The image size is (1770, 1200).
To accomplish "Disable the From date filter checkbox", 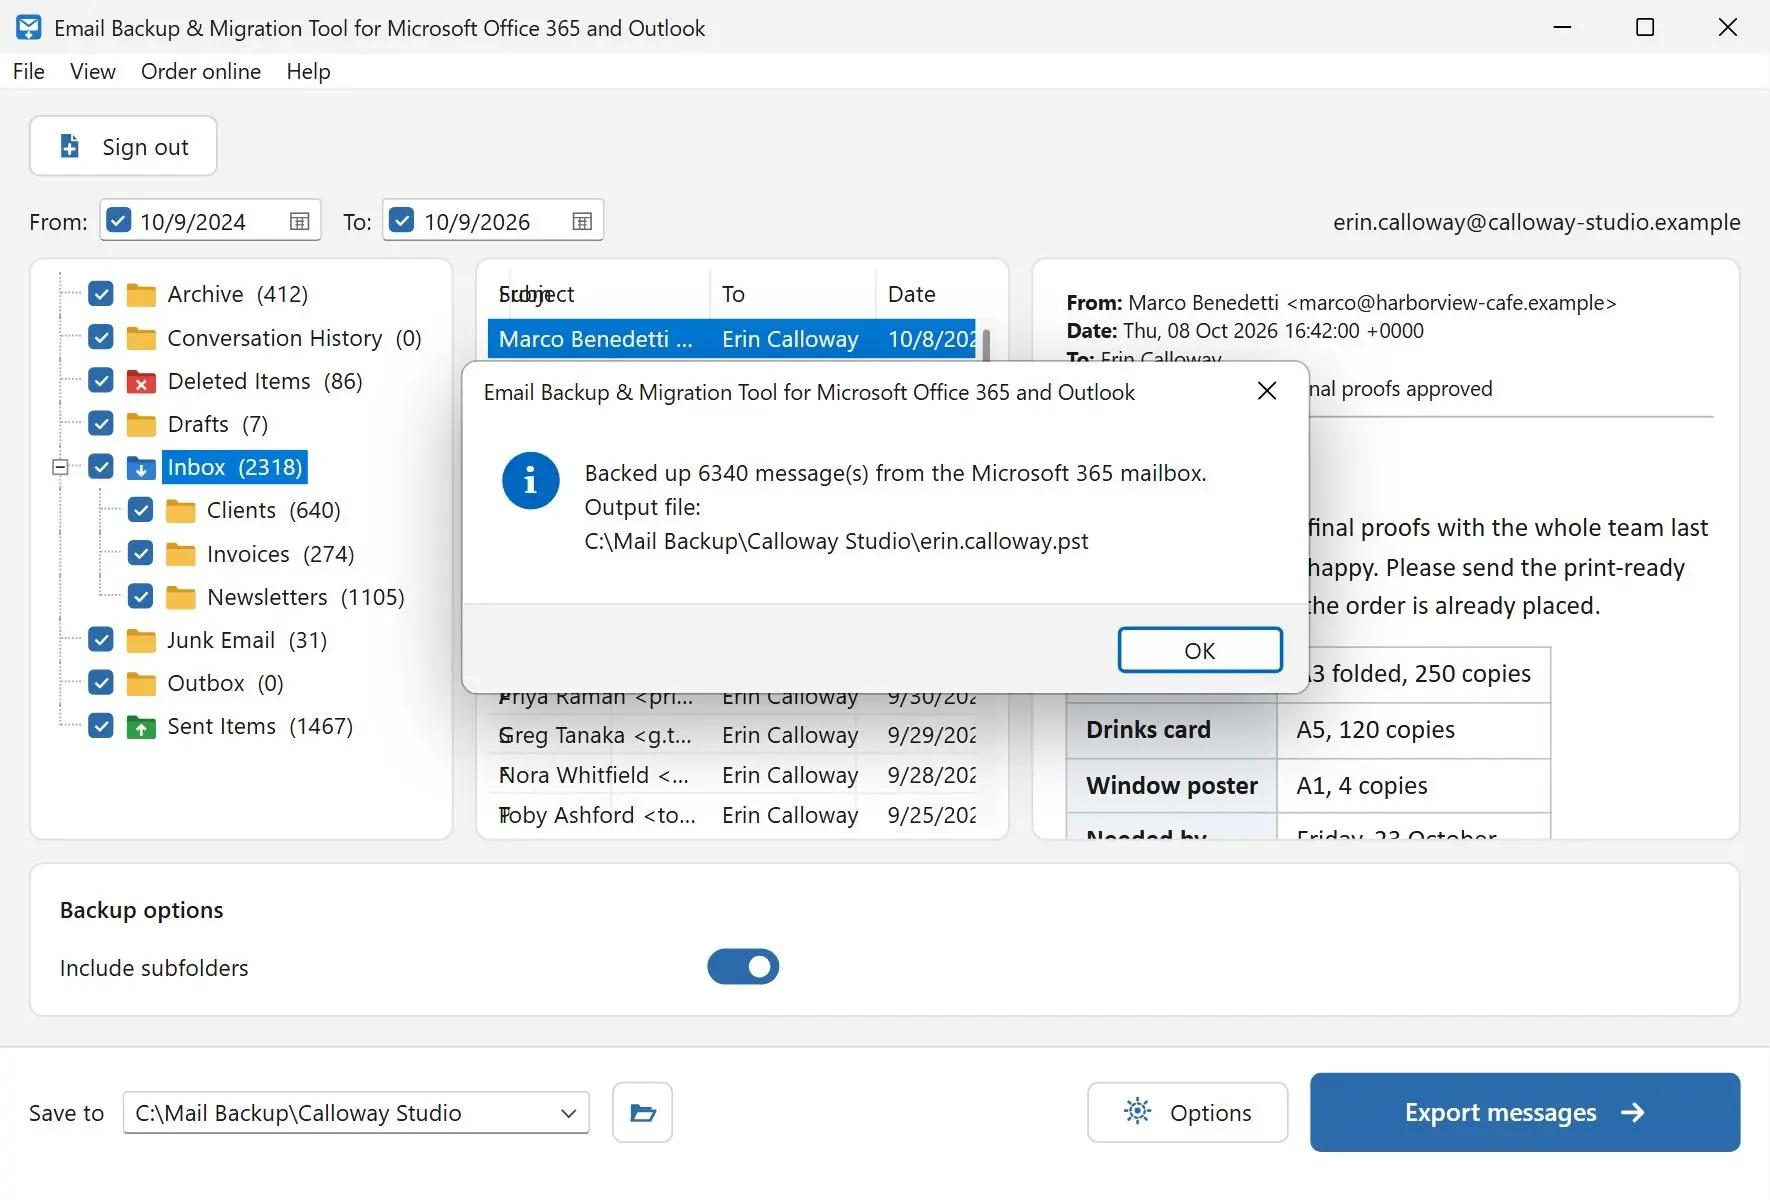I will 118,221.
